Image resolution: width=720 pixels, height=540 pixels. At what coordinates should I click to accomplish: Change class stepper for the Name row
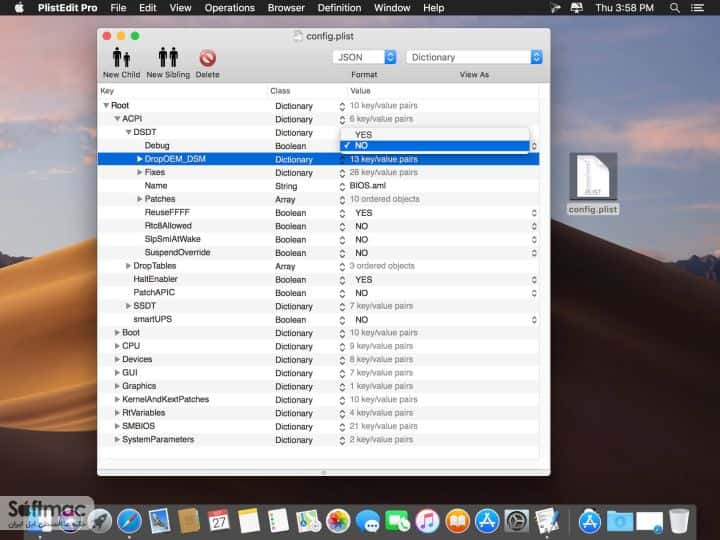[x=342, y=186]
